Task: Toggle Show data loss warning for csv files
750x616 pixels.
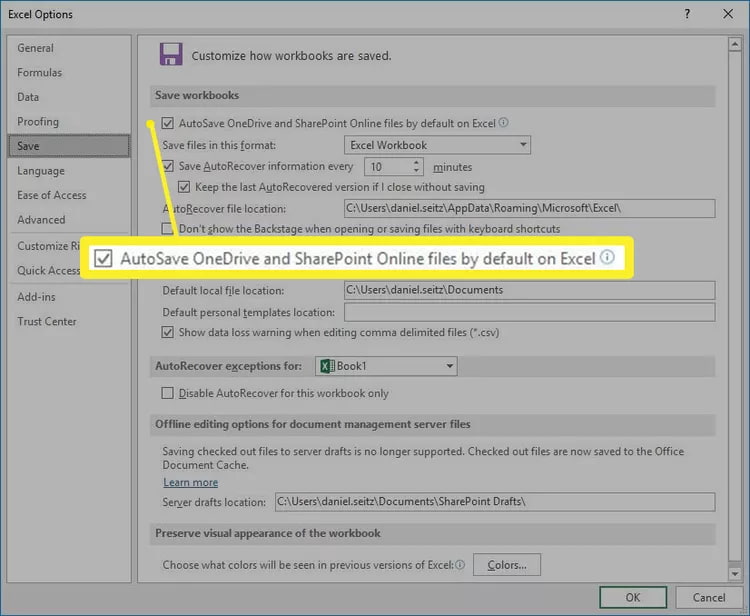Action: click(x=167, y=332)
